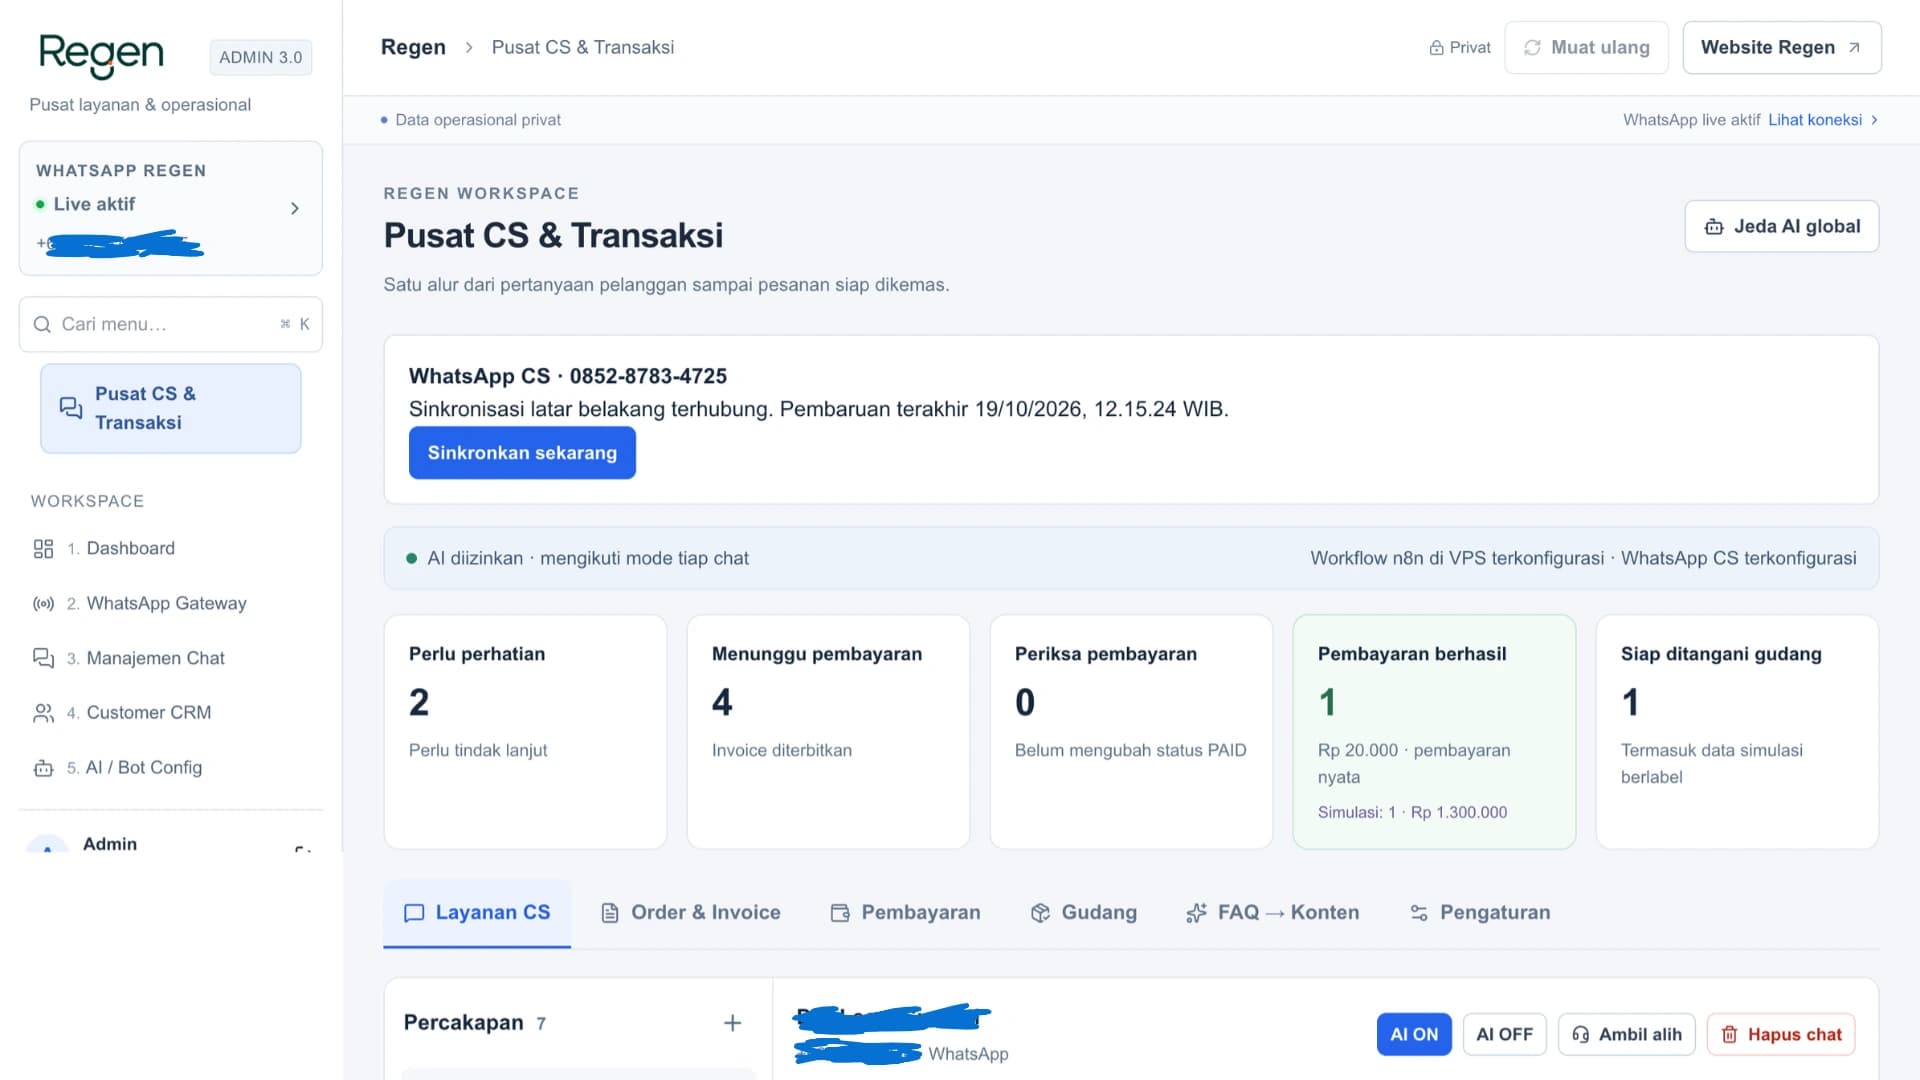Click Sinkronkan sekarang button
This screenshot has width=1920, height=1080.
pyautogui.click(x=522, y=453)
